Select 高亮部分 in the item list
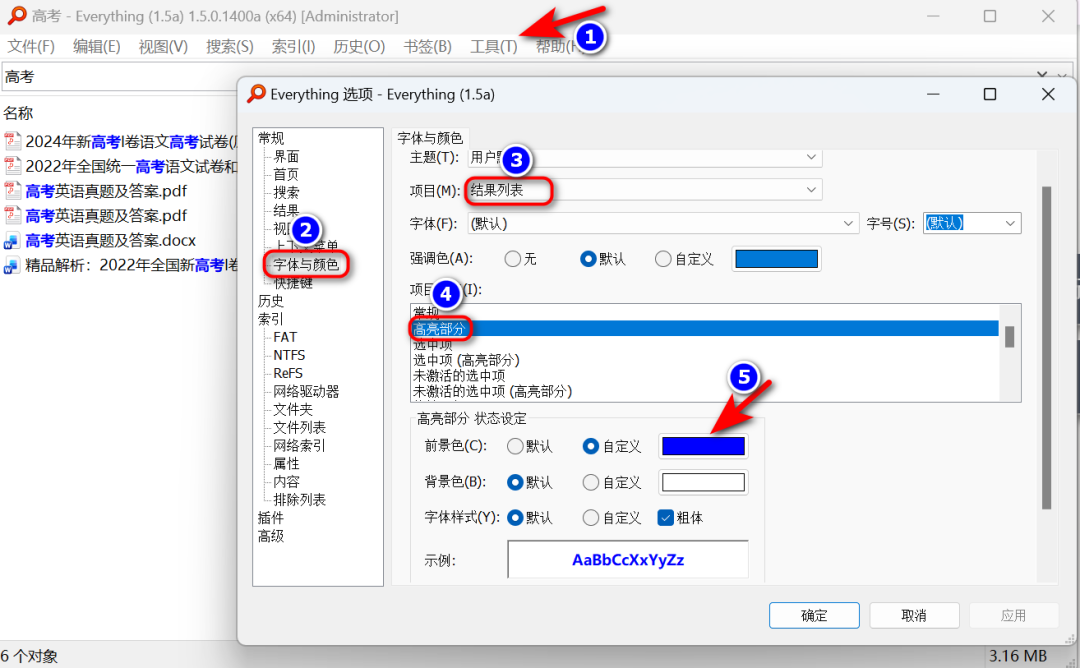The height and width of the screenshot is (668, 1080). [705, 329]
